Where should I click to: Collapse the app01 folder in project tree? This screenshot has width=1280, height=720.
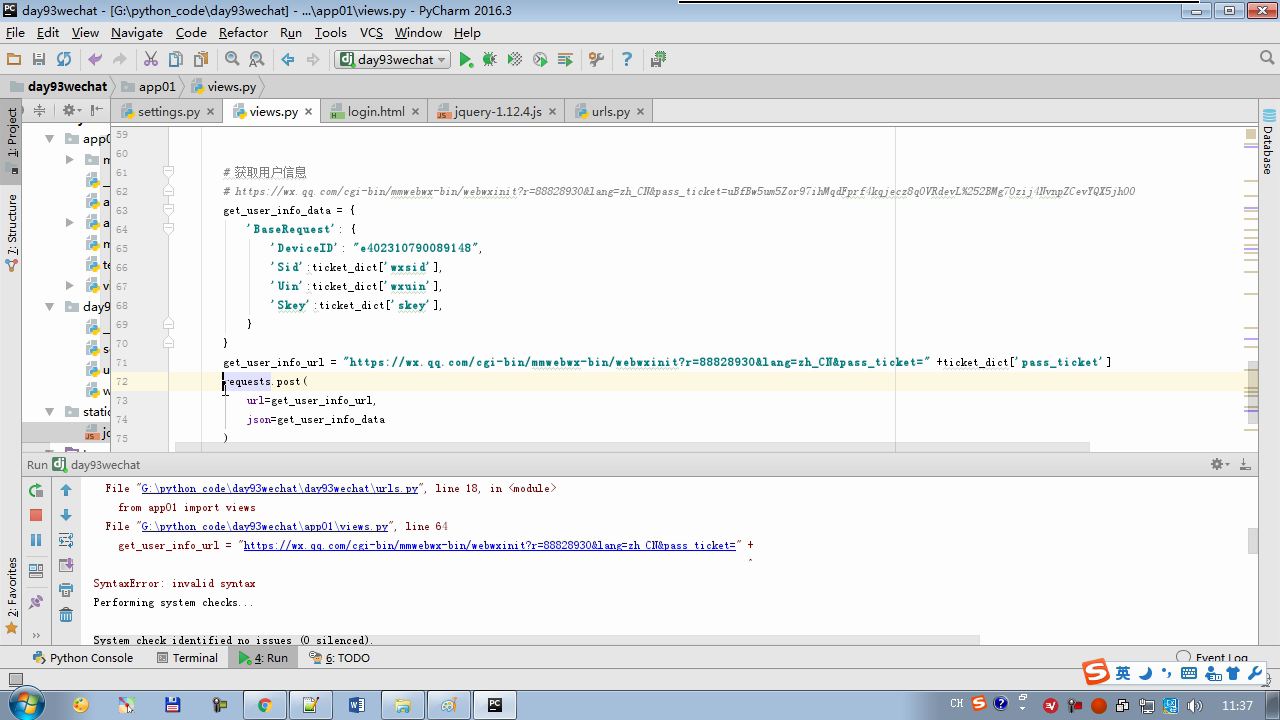coord(49,139)
